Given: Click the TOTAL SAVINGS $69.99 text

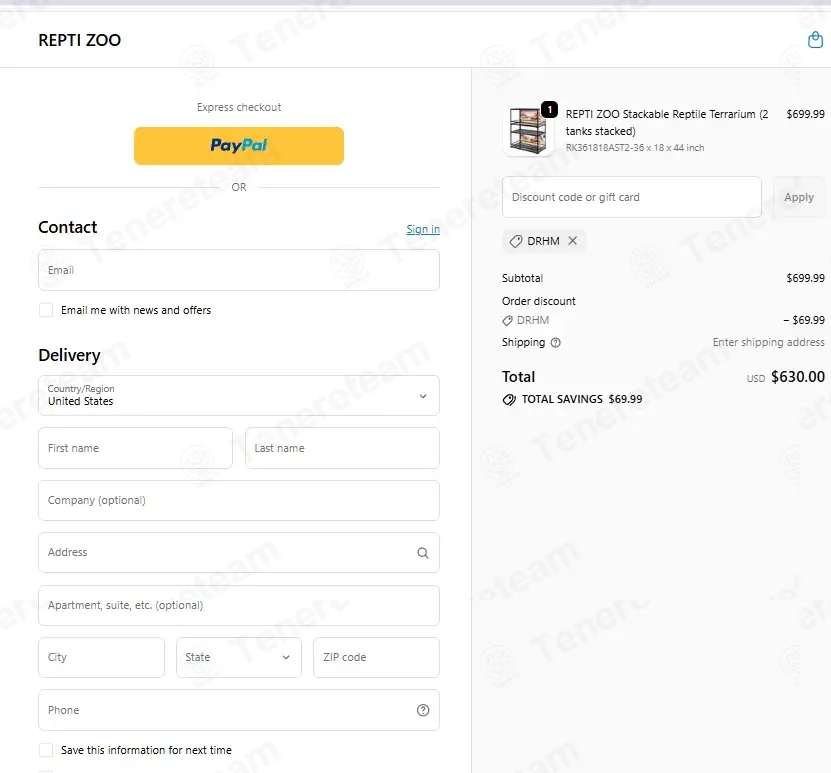Looking at the screenshot, I should (582, 399).
